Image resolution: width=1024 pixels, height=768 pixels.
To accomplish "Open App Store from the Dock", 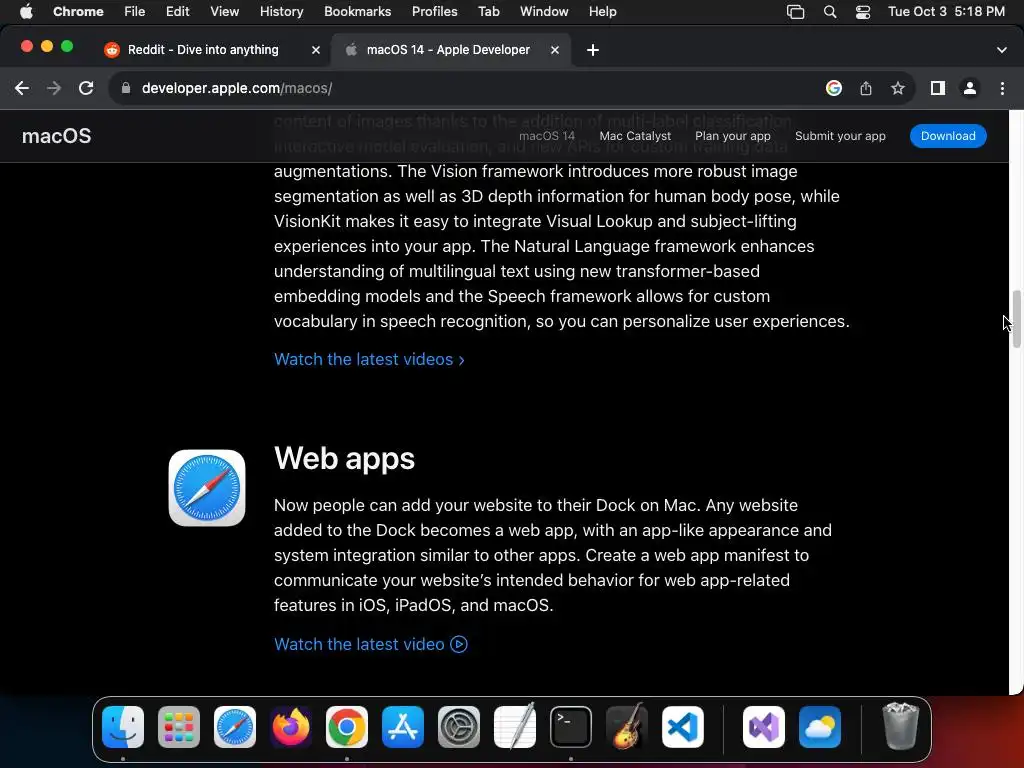I will click(x=403, y=727).
